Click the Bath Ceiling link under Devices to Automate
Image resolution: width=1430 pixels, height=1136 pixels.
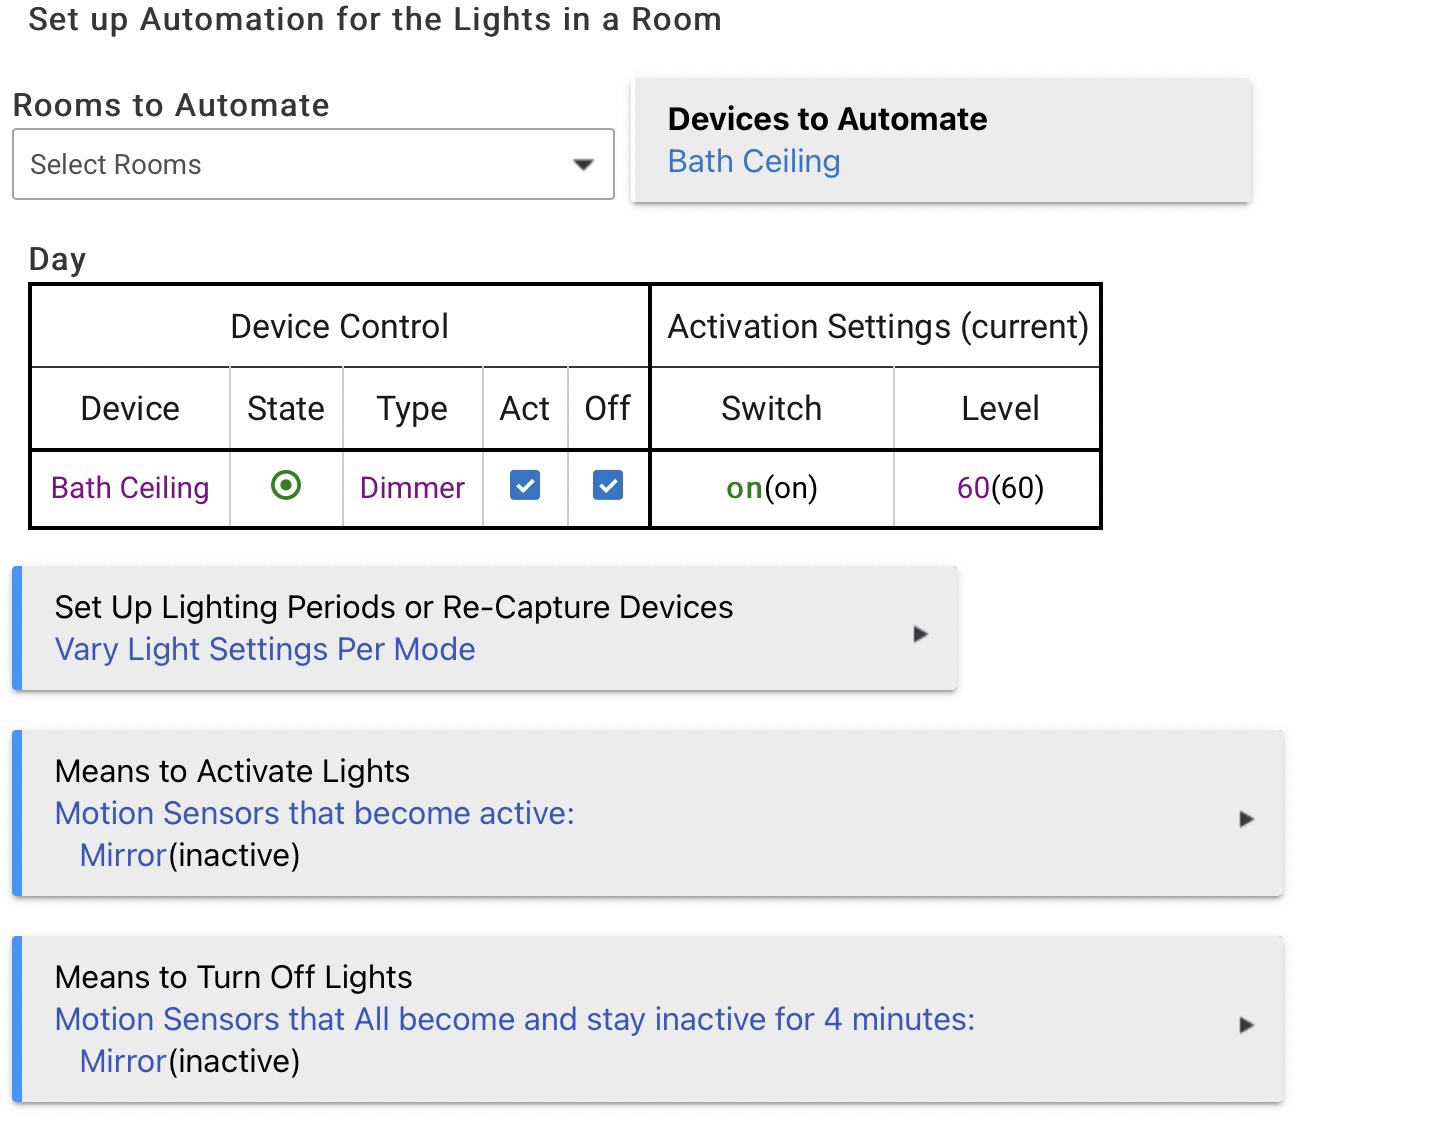pos(754,161)
